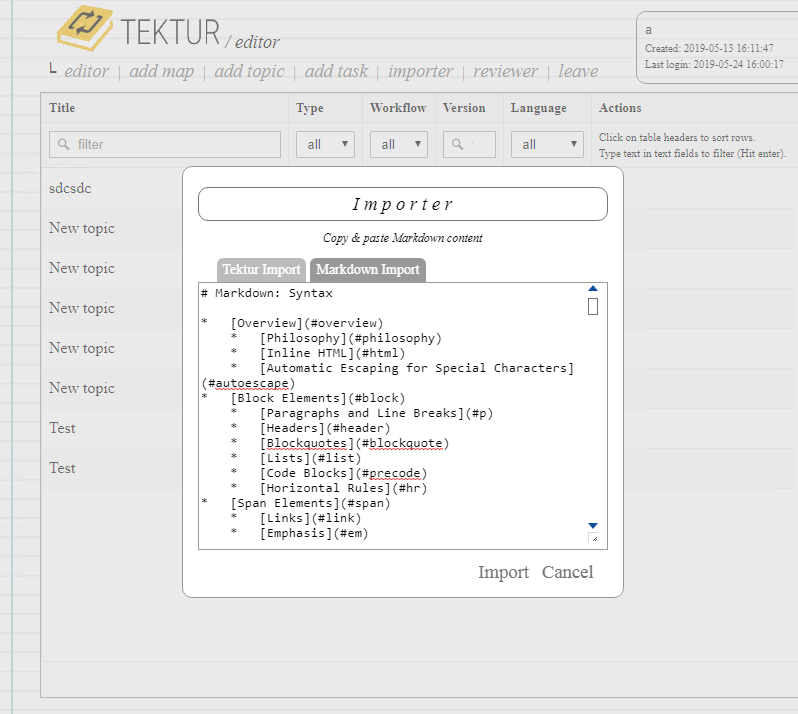Open the add map navigation link
This screenshot has width=798, height=714.
(x=161, y=71)
